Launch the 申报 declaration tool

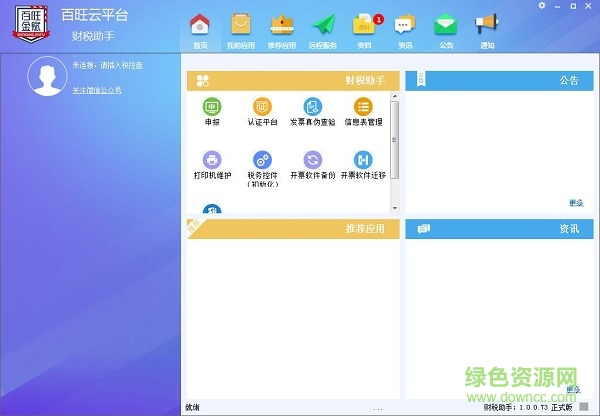[x=212, y=107]
